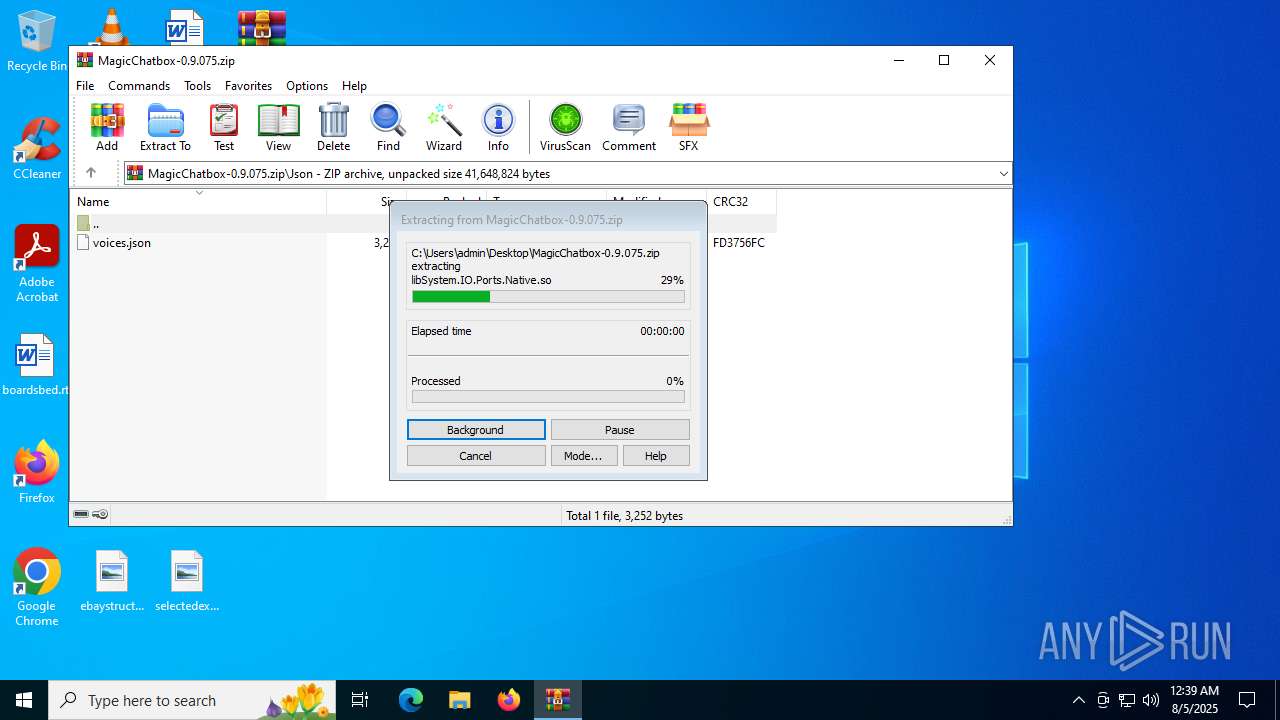Open the Favorites menu

(248, 86)
